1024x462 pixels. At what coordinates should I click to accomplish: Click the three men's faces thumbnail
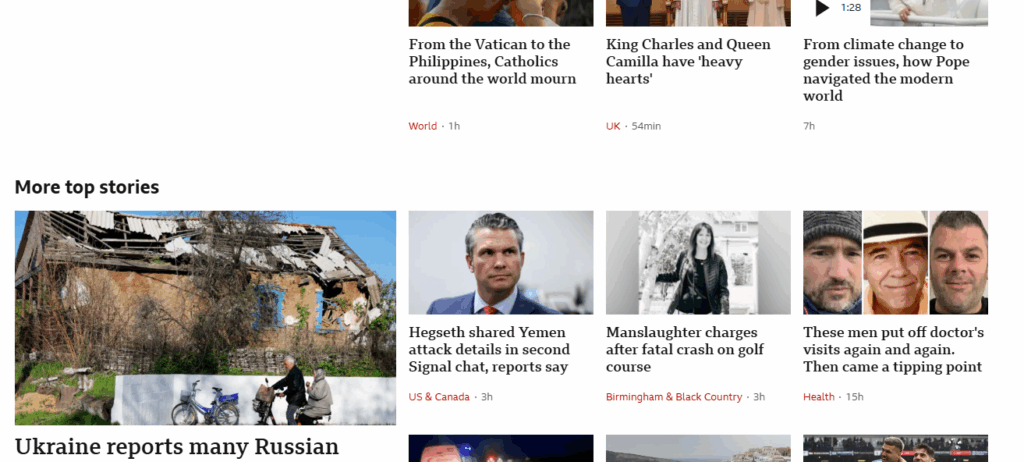[x=895, y=262]
